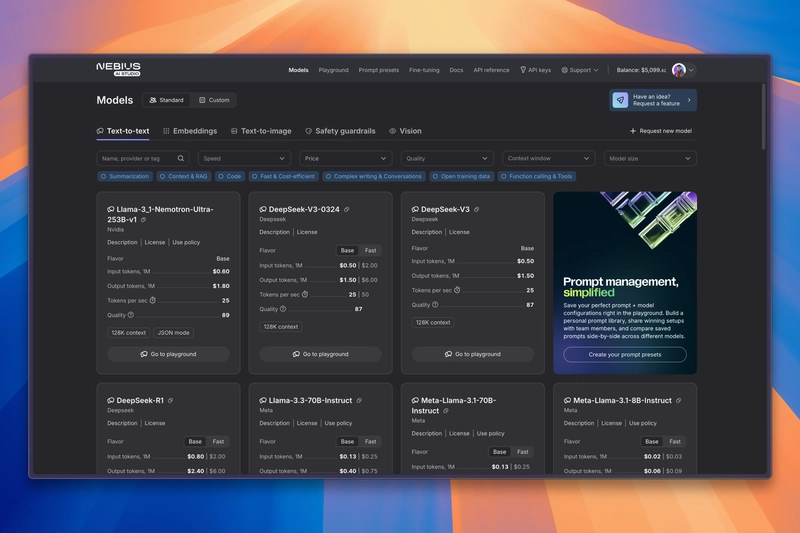Toggle the Context & RAG filter tag
800x533 pixels.
[x=184, y=176]
